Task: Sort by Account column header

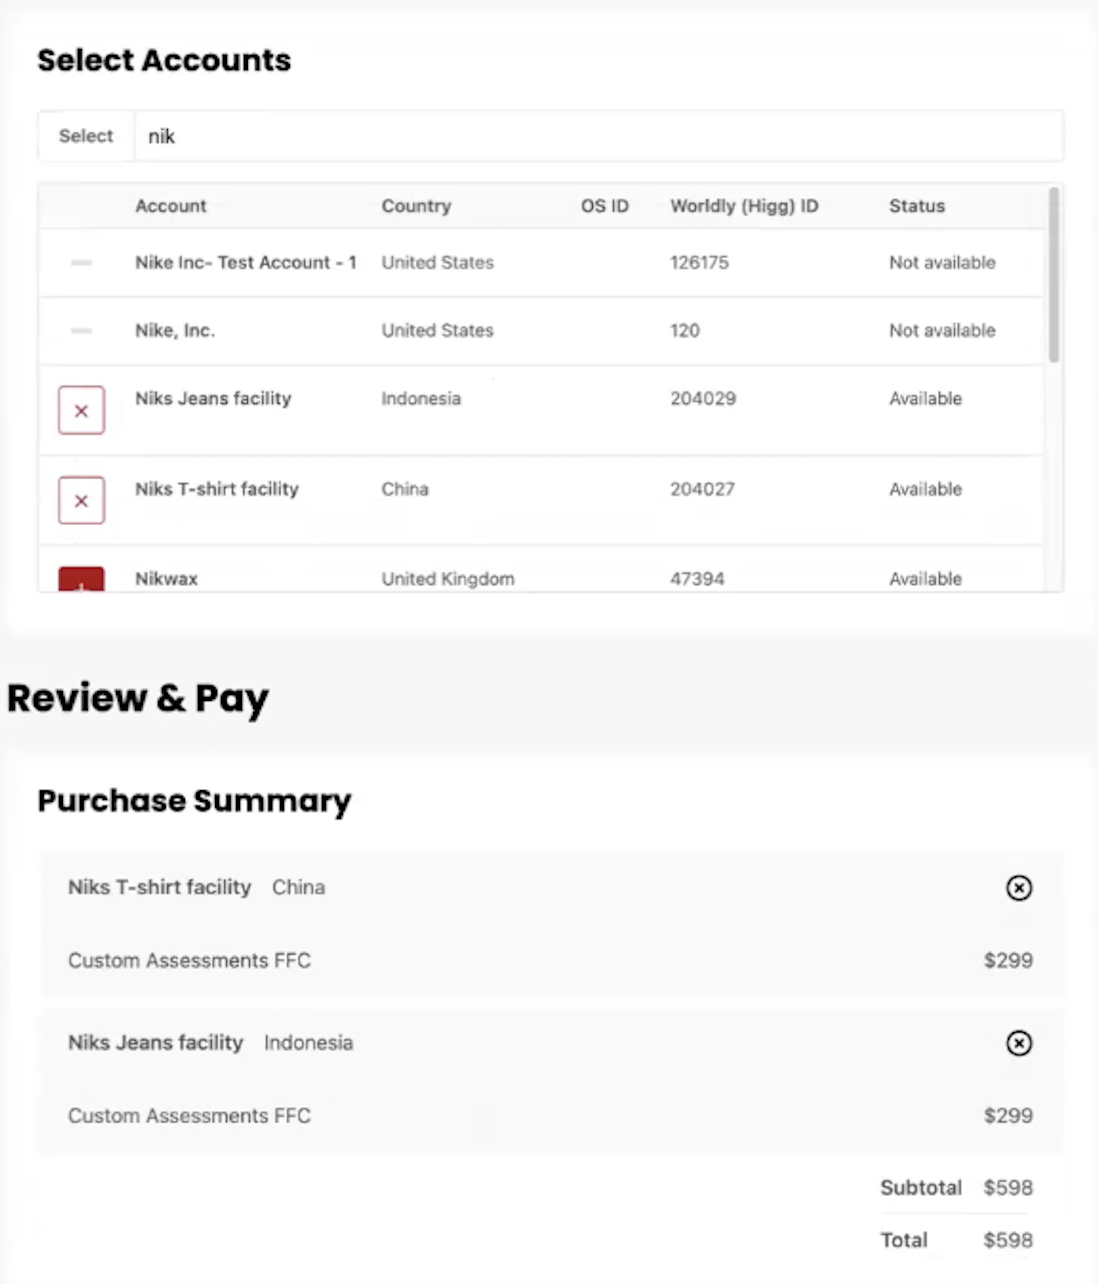Action: click(x=171, y=206)
